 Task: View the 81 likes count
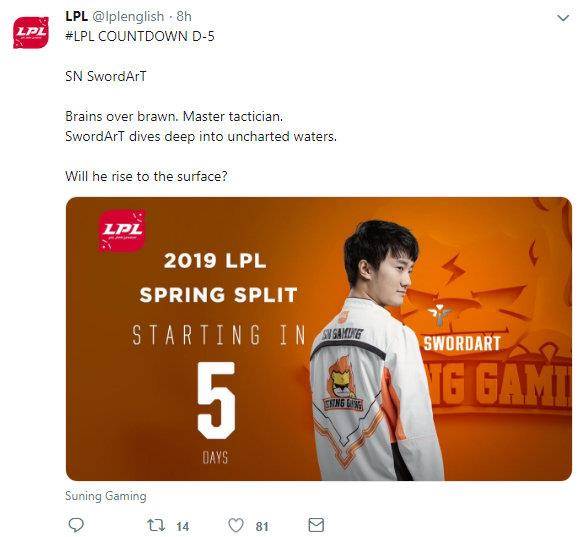pos(262,526)
